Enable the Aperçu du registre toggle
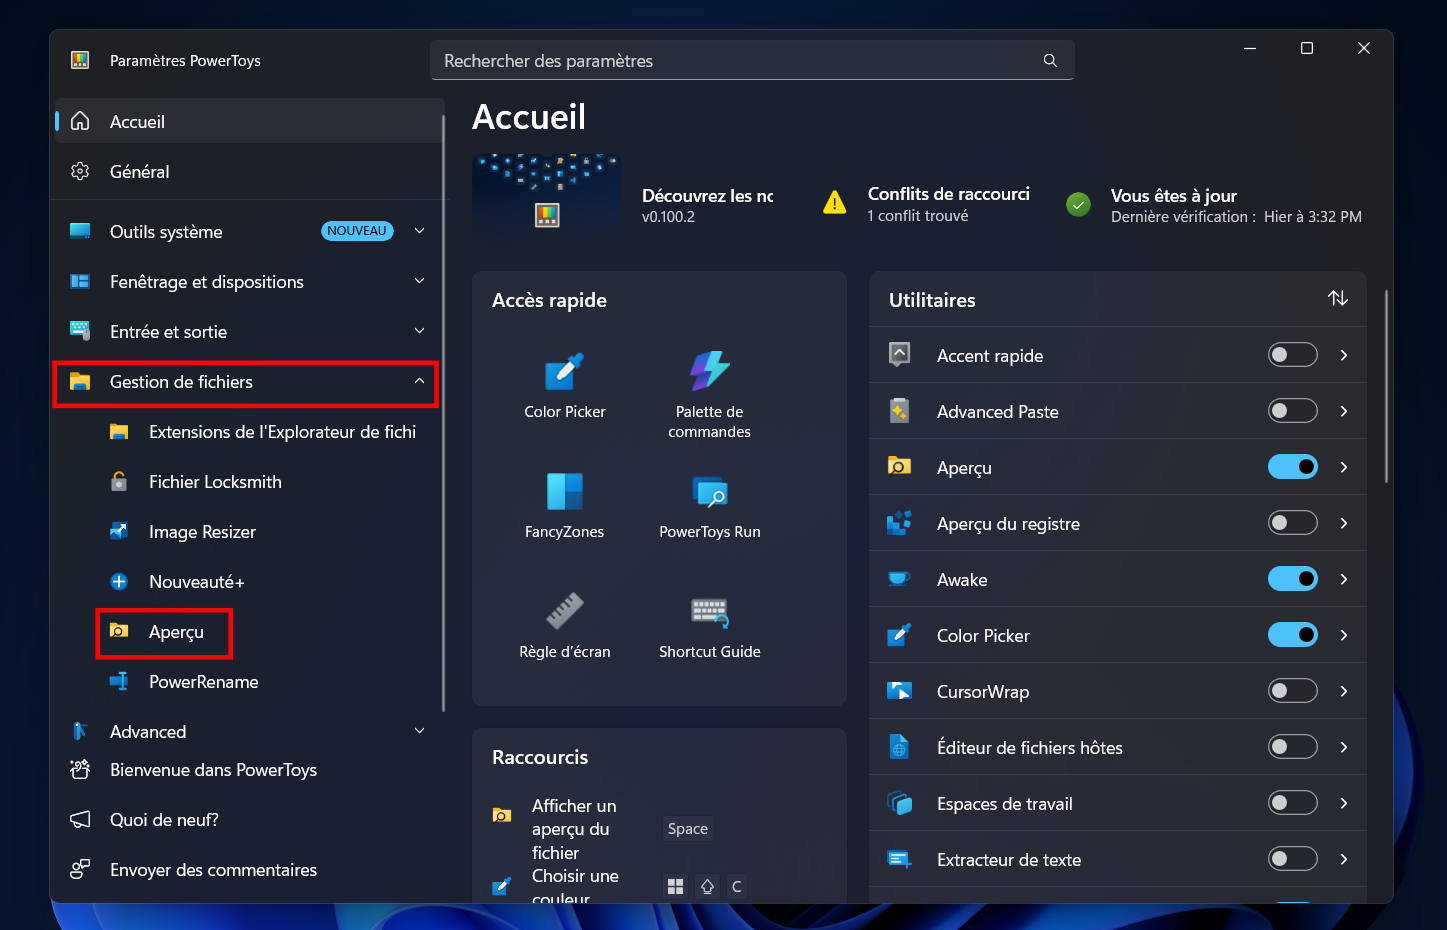The width and height of the screenshot is (1447, 930). (1293, 523)
